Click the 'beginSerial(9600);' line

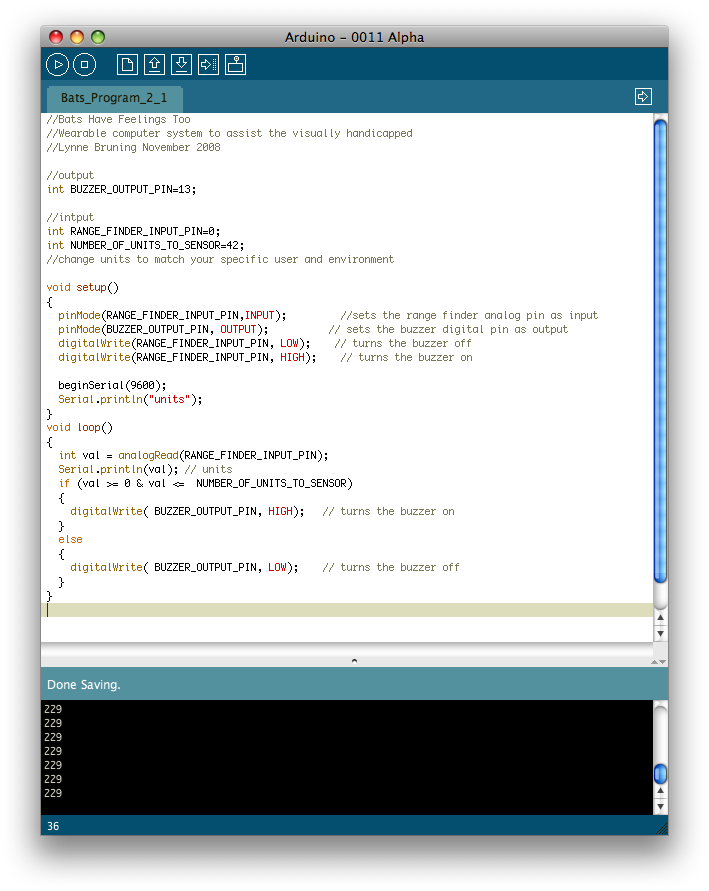click(x=112, y=385)
